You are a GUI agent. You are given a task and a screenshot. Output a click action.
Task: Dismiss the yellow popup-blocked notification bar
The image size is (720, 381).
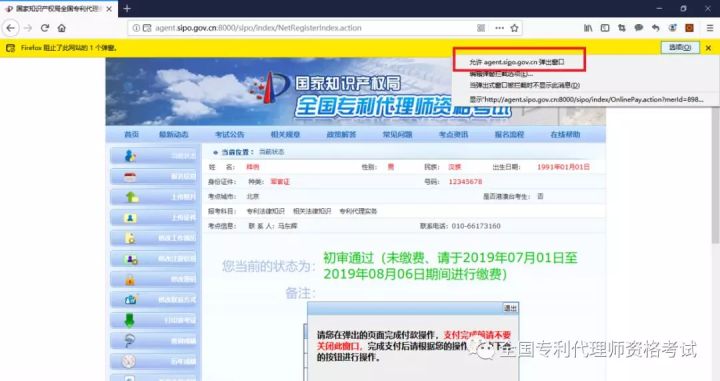coord(709,48)
